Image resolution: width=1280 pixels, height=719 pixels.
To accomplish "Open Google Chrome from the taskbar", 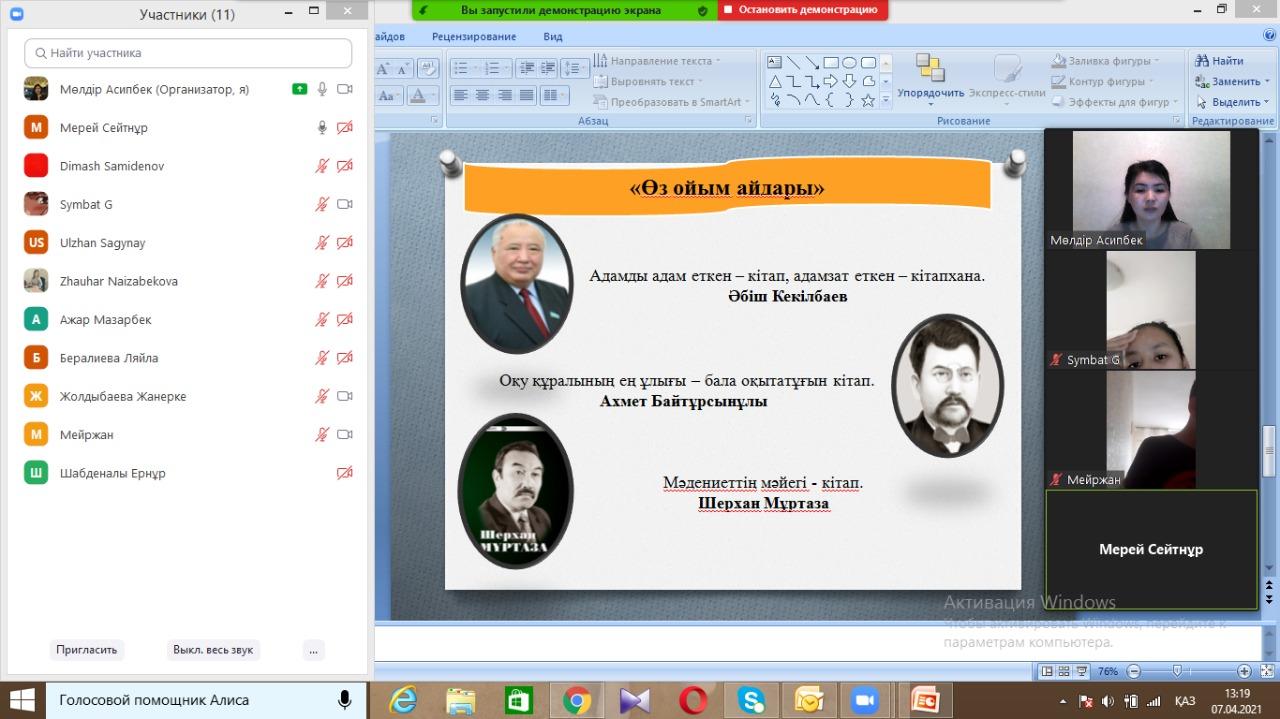I will [576, 700].
